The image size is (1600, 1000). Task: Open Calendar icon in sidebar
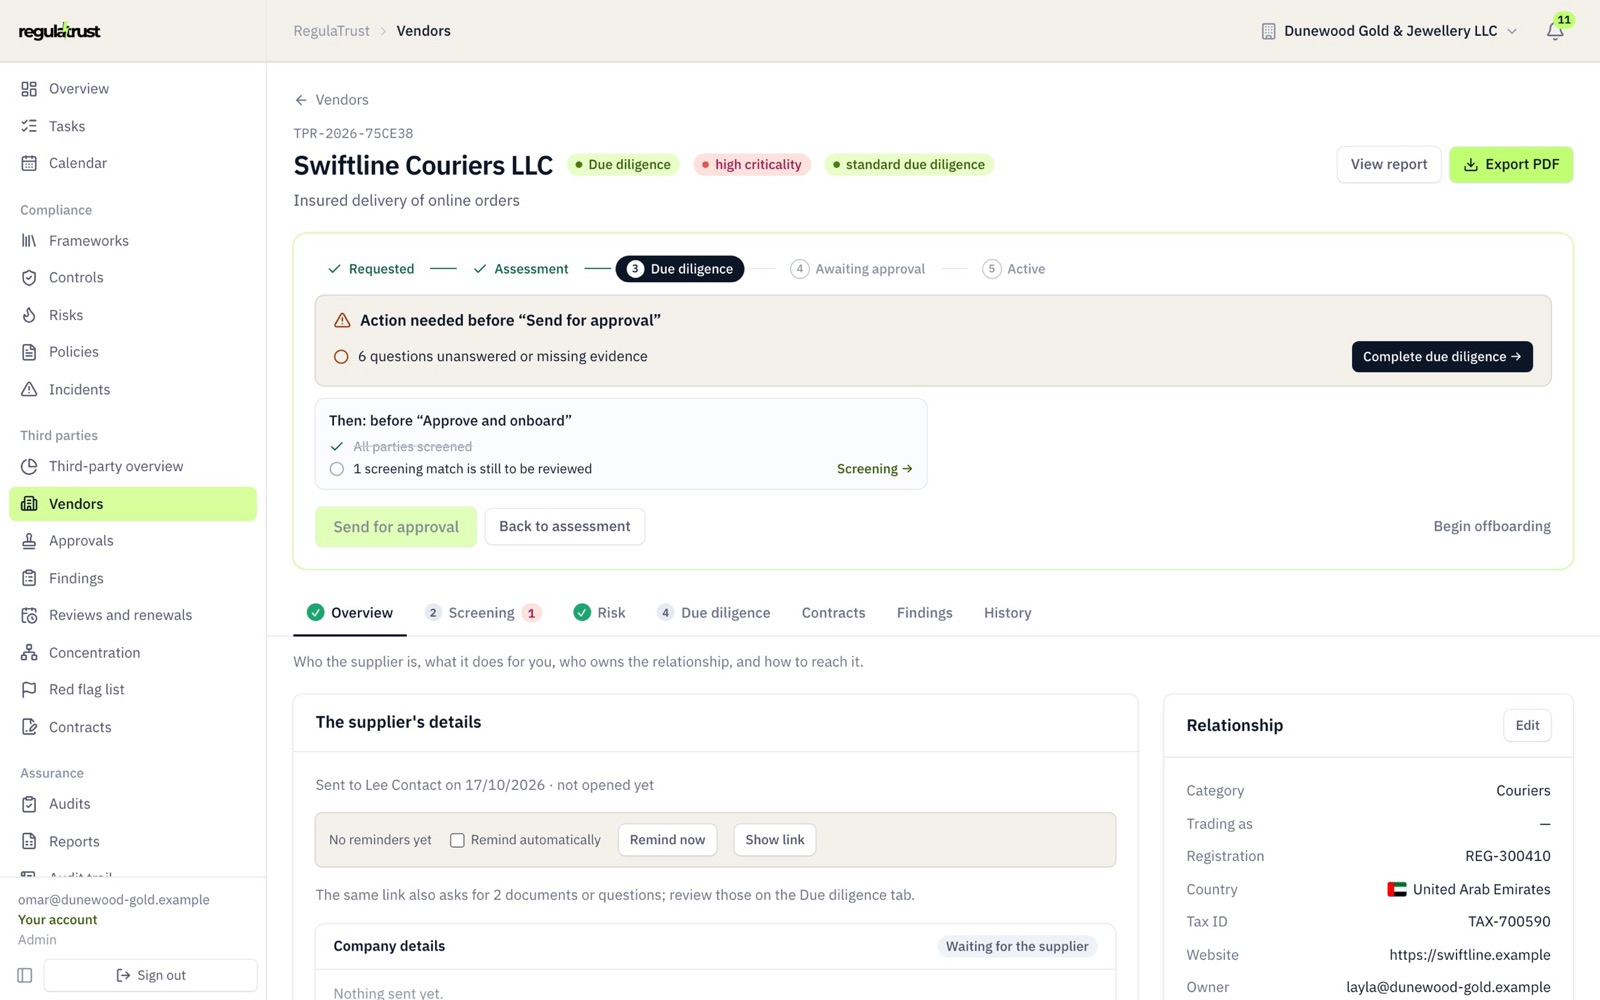pos(29,163)
